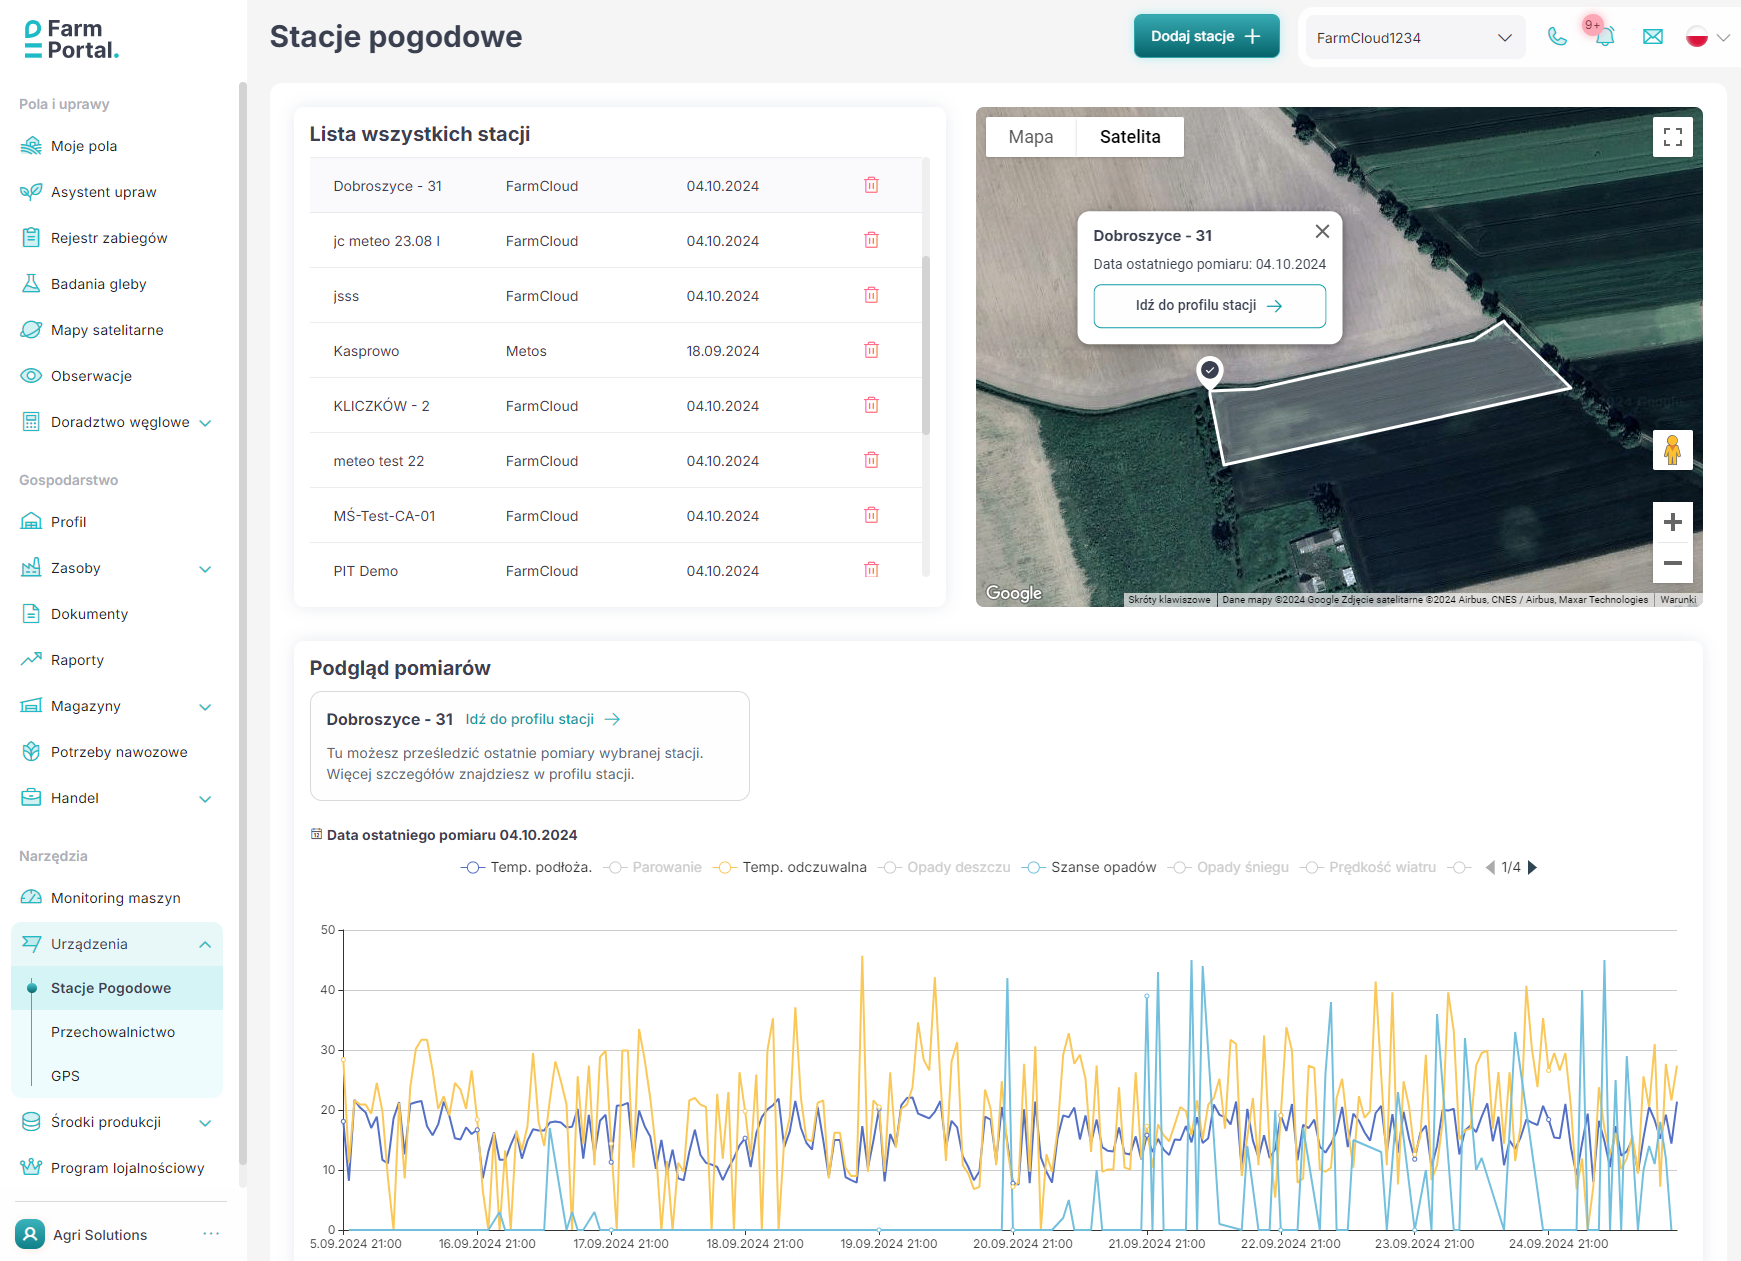Toggle Opady śniegu chart series
The width and height of the screenshot is (1741, 1261).
click(1228, 867)
